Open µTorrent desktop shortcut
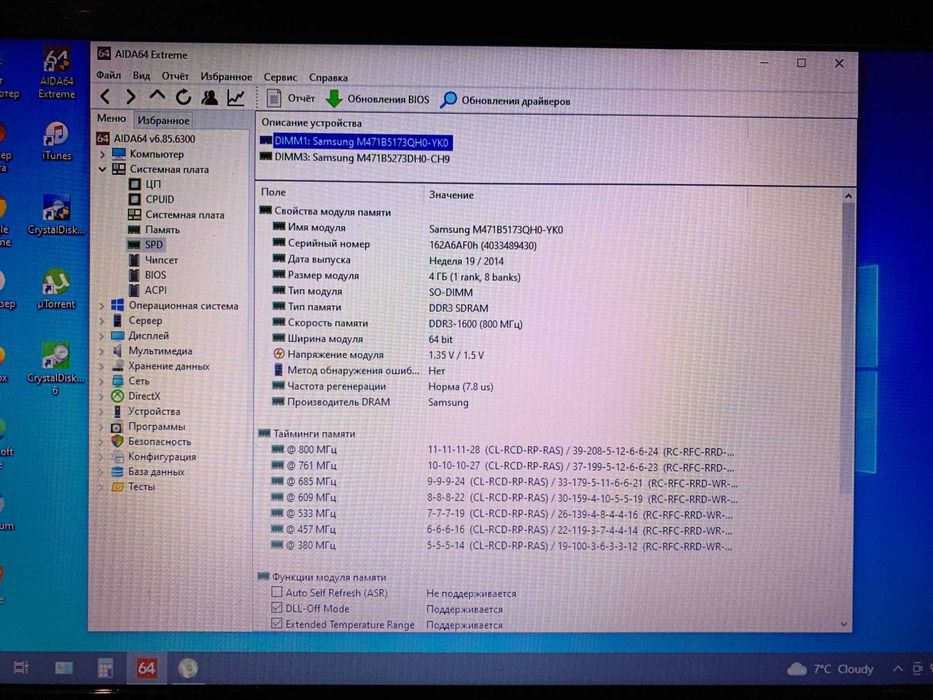This screenshot has height=700, width=933. click(57, 289)
